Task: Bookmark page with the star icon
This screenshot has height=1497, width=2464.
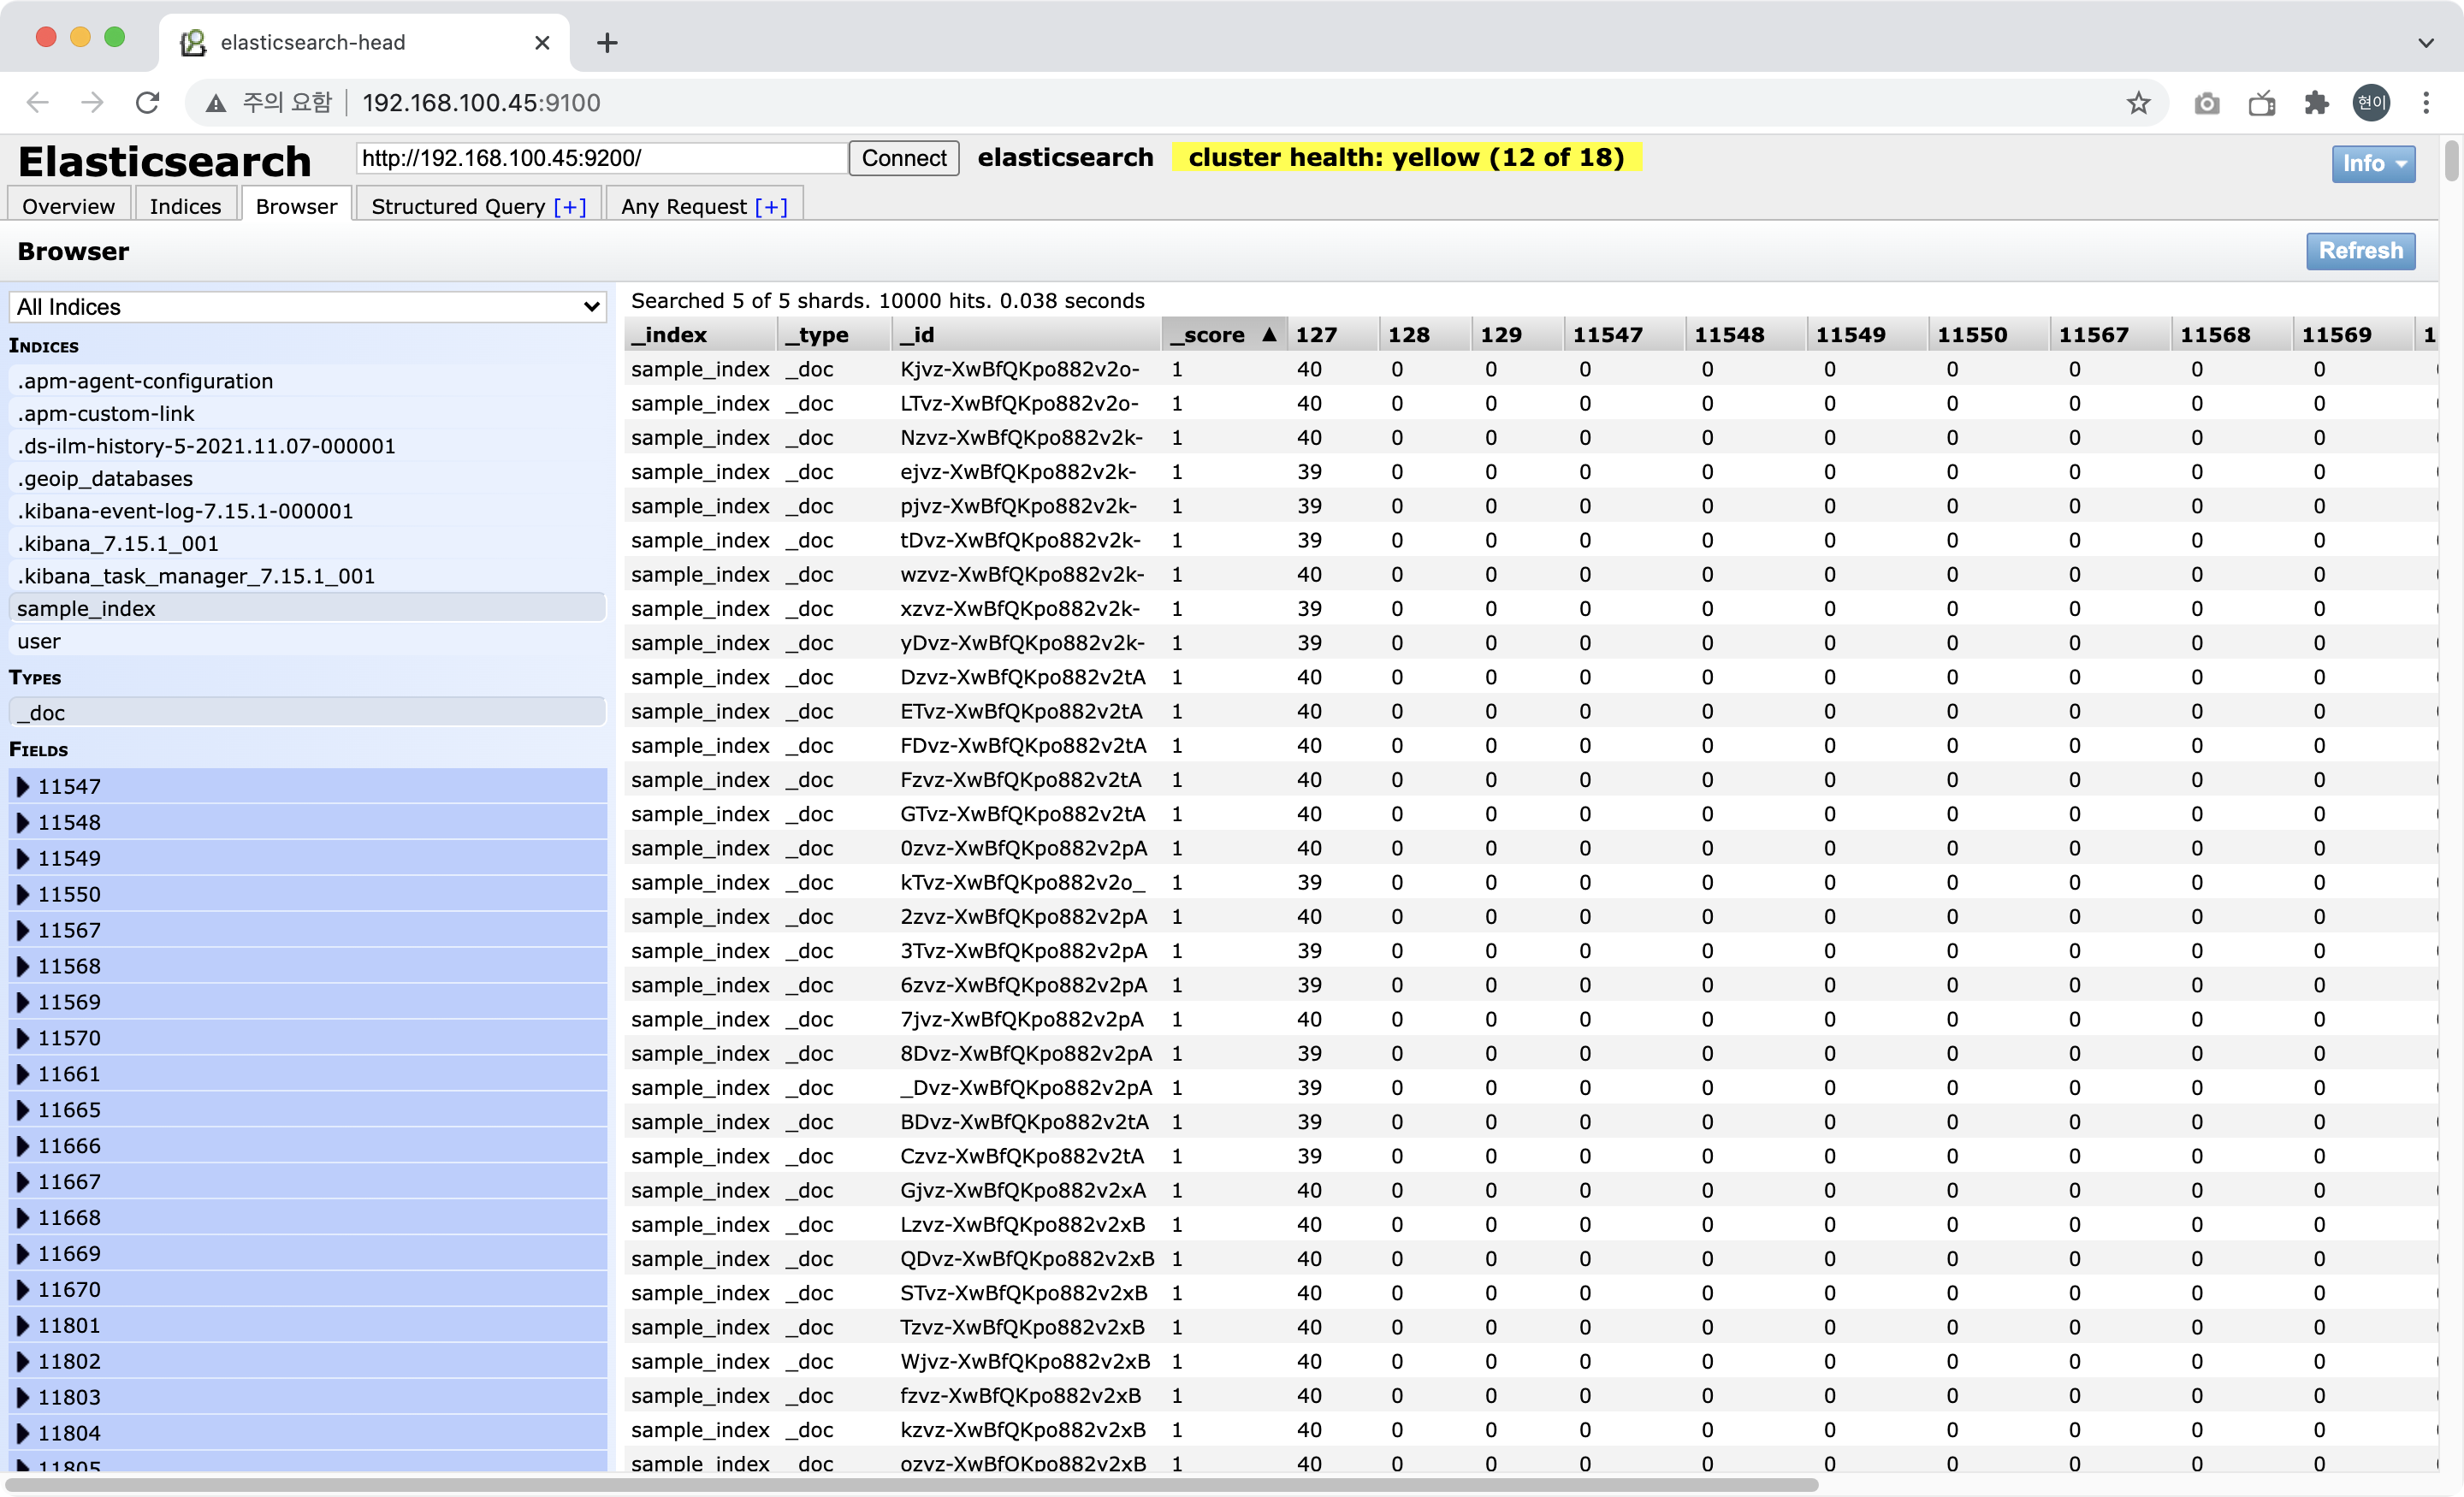Action: [x=2138, y=103]
